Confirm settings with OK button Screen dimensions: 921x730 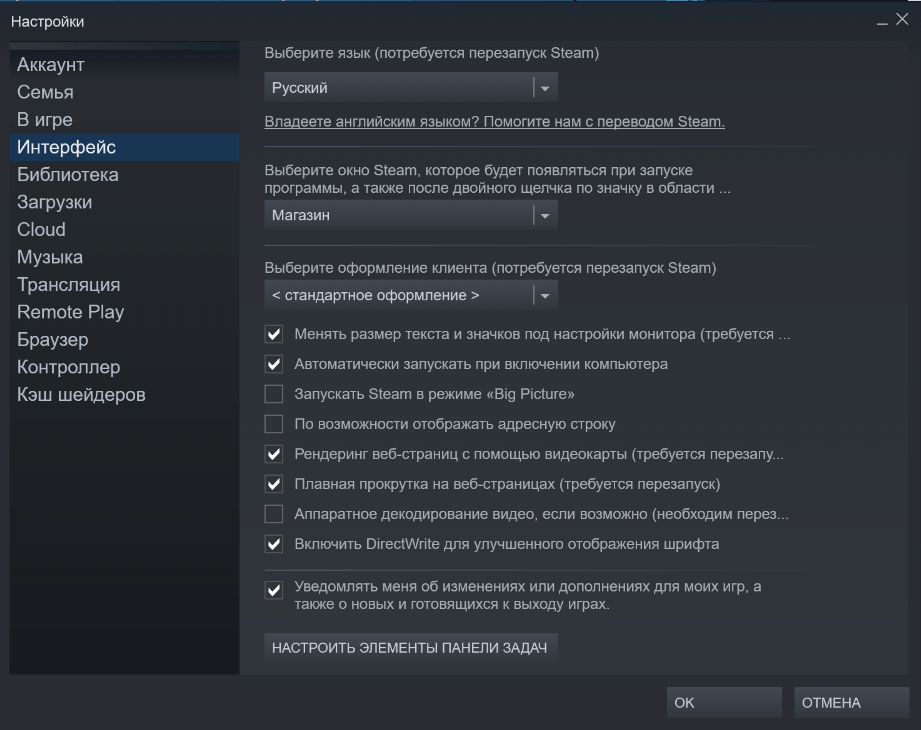[x=724, y=702]
